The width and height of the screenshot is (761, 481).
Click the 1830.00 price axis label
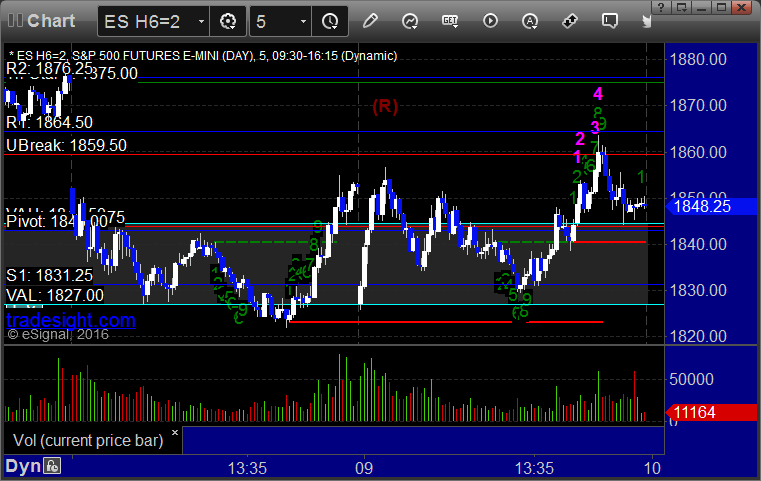pyautogui.click(x=698, y=290)
